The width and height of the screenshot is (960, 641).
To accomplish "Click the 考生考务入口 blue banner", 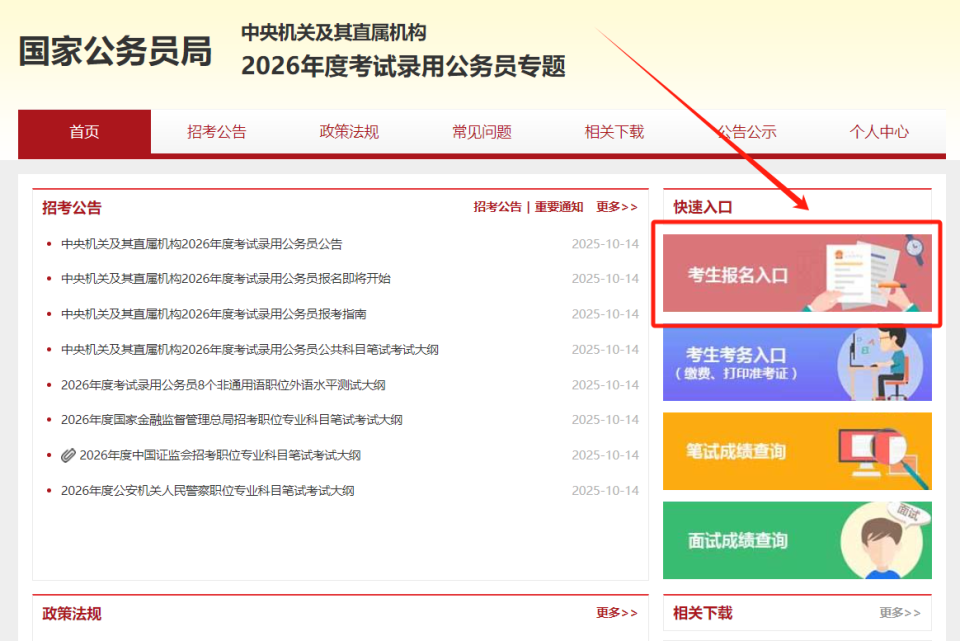I will [797, 362].
